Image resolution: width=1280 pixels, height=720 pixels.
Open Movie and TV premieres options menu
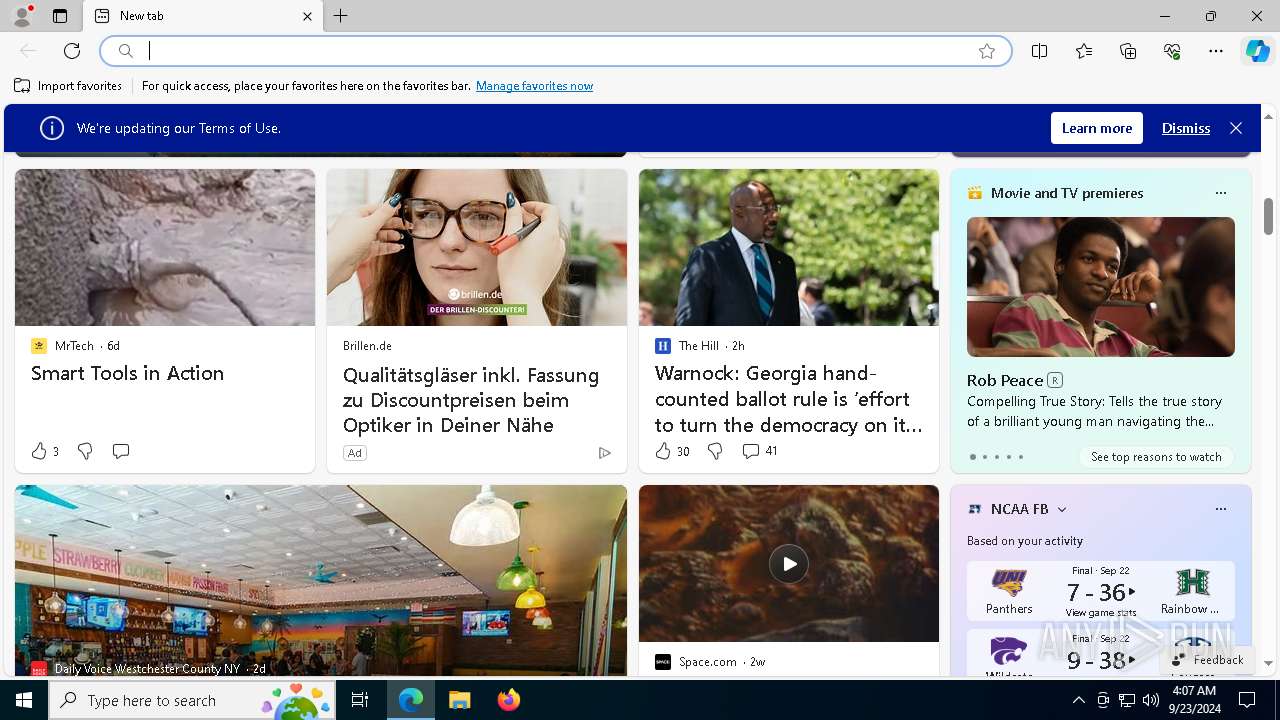point(1220,193)
